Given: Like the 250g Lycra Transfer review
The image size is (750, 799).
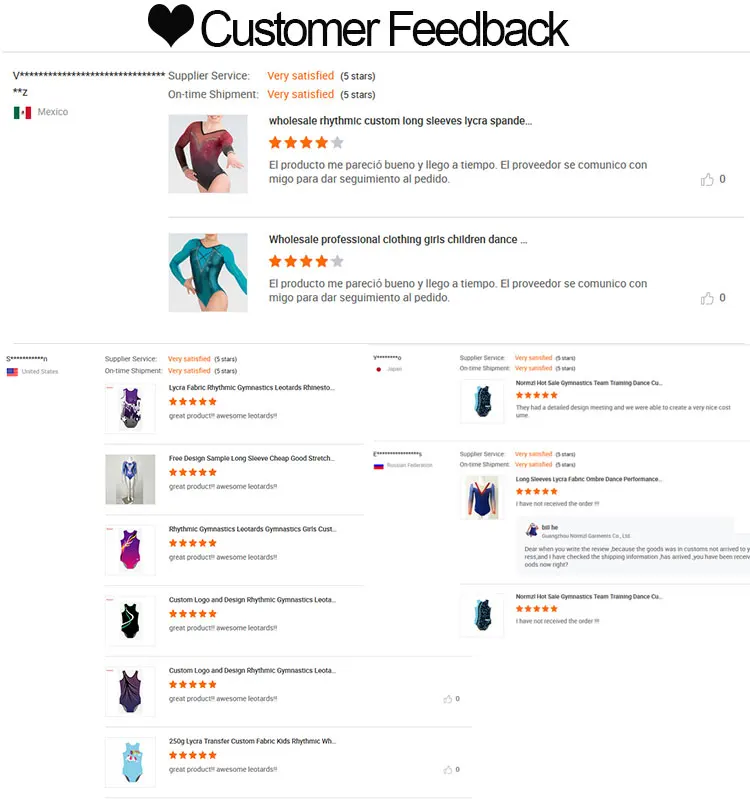Looking at the screenshot, I should click(x=448, y=769).
